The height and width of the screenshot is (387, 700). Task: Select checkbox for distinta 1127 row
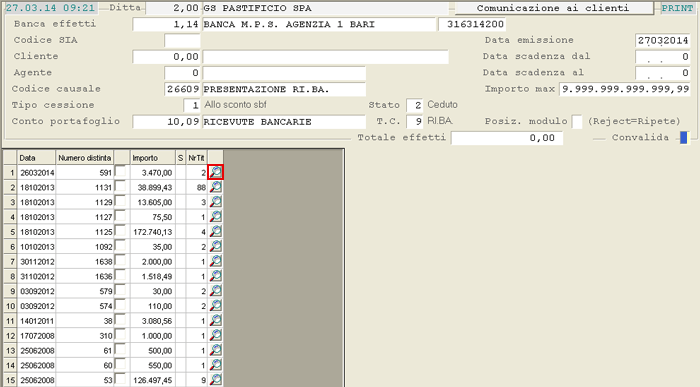click(x=120, y=216)
